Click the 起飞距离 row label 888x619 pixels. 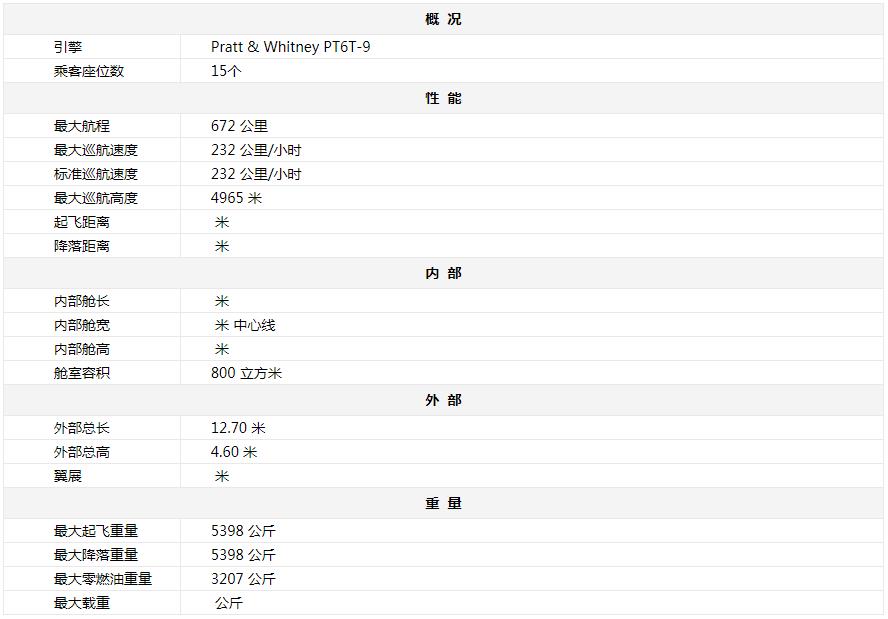point(82,222)
